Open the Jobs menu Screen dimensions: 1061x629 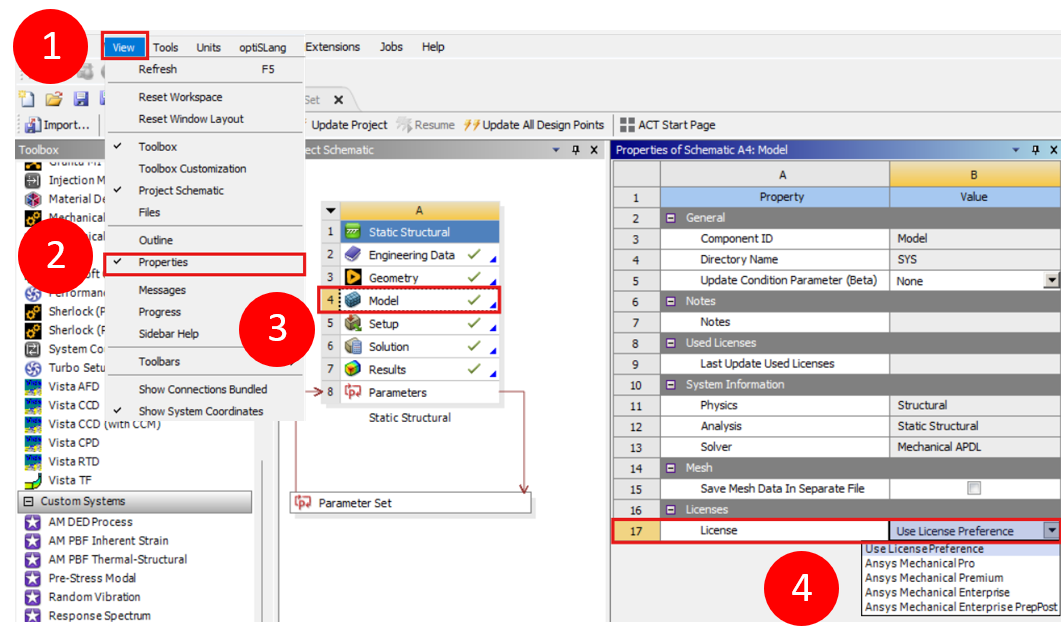point(391,47)
